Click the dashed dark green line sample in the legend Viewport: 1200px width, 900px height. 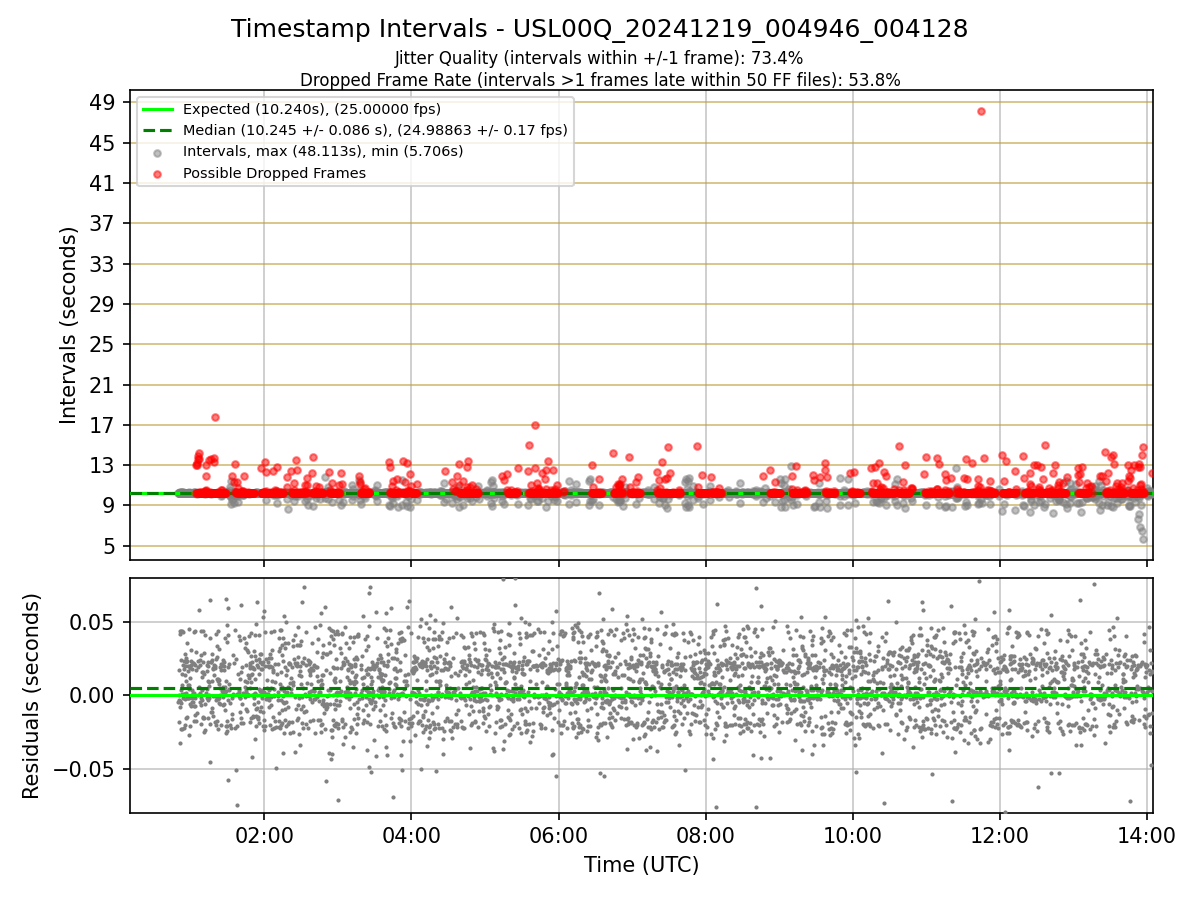(159, 130)
